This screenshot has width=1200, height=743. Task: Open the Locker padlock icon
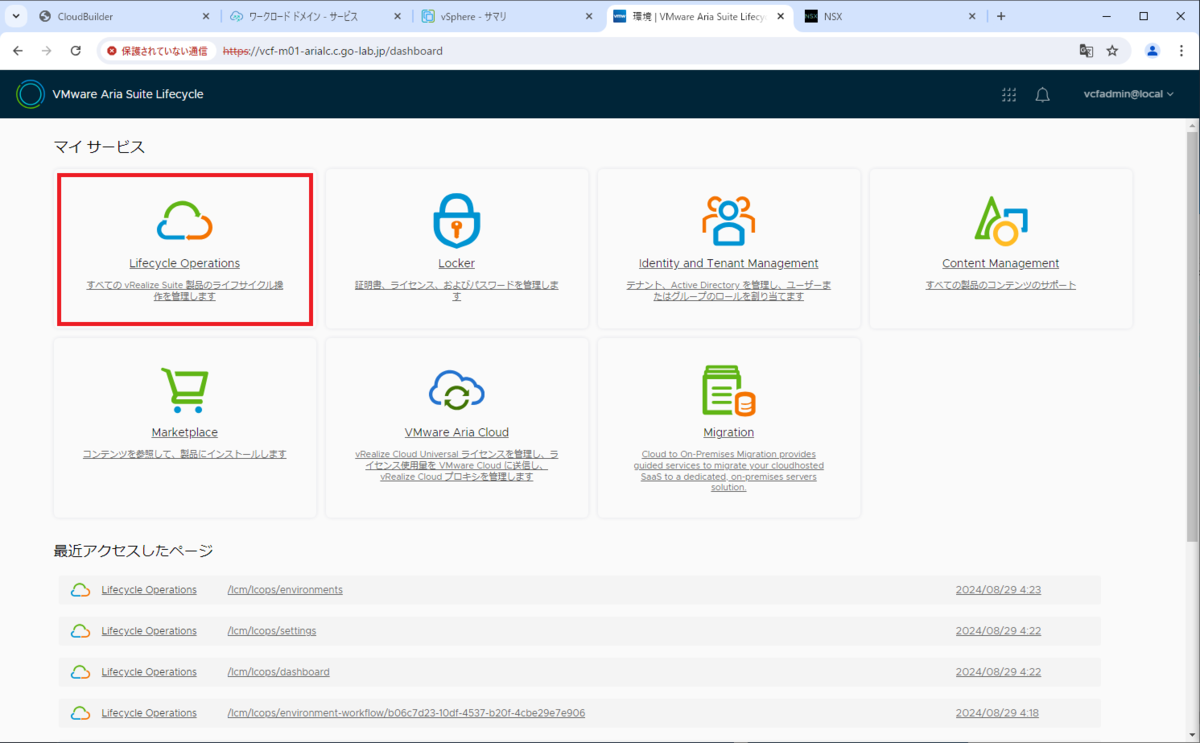tap(457, 220)
